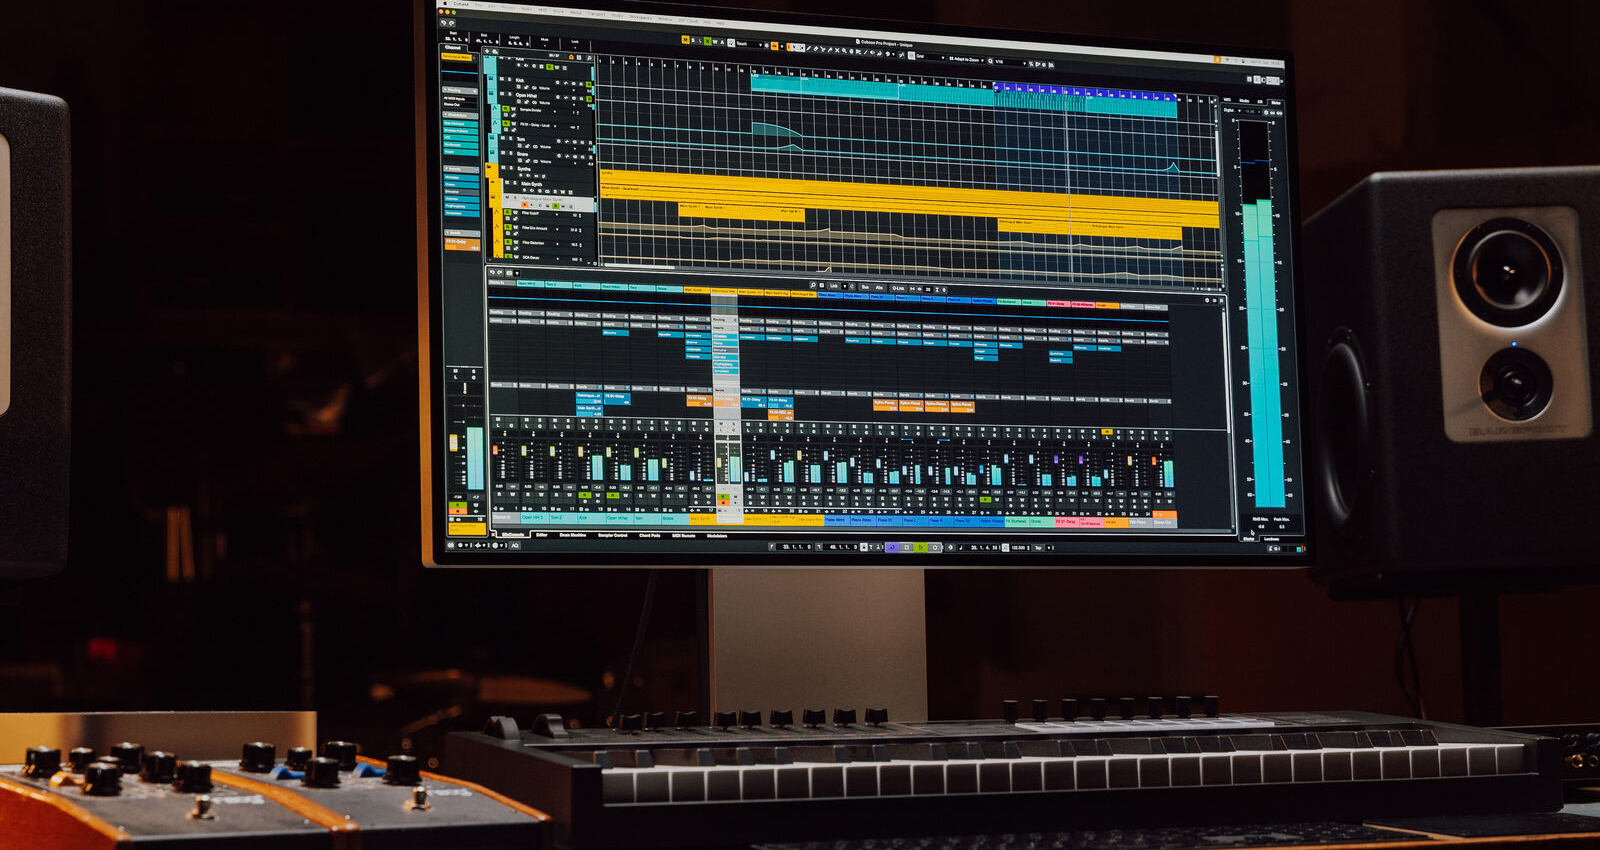Switch to the VSTi right zone tab
The width and height of the screenshot is (1600, 850).
pyautogui.click(x=1227, y=100)
